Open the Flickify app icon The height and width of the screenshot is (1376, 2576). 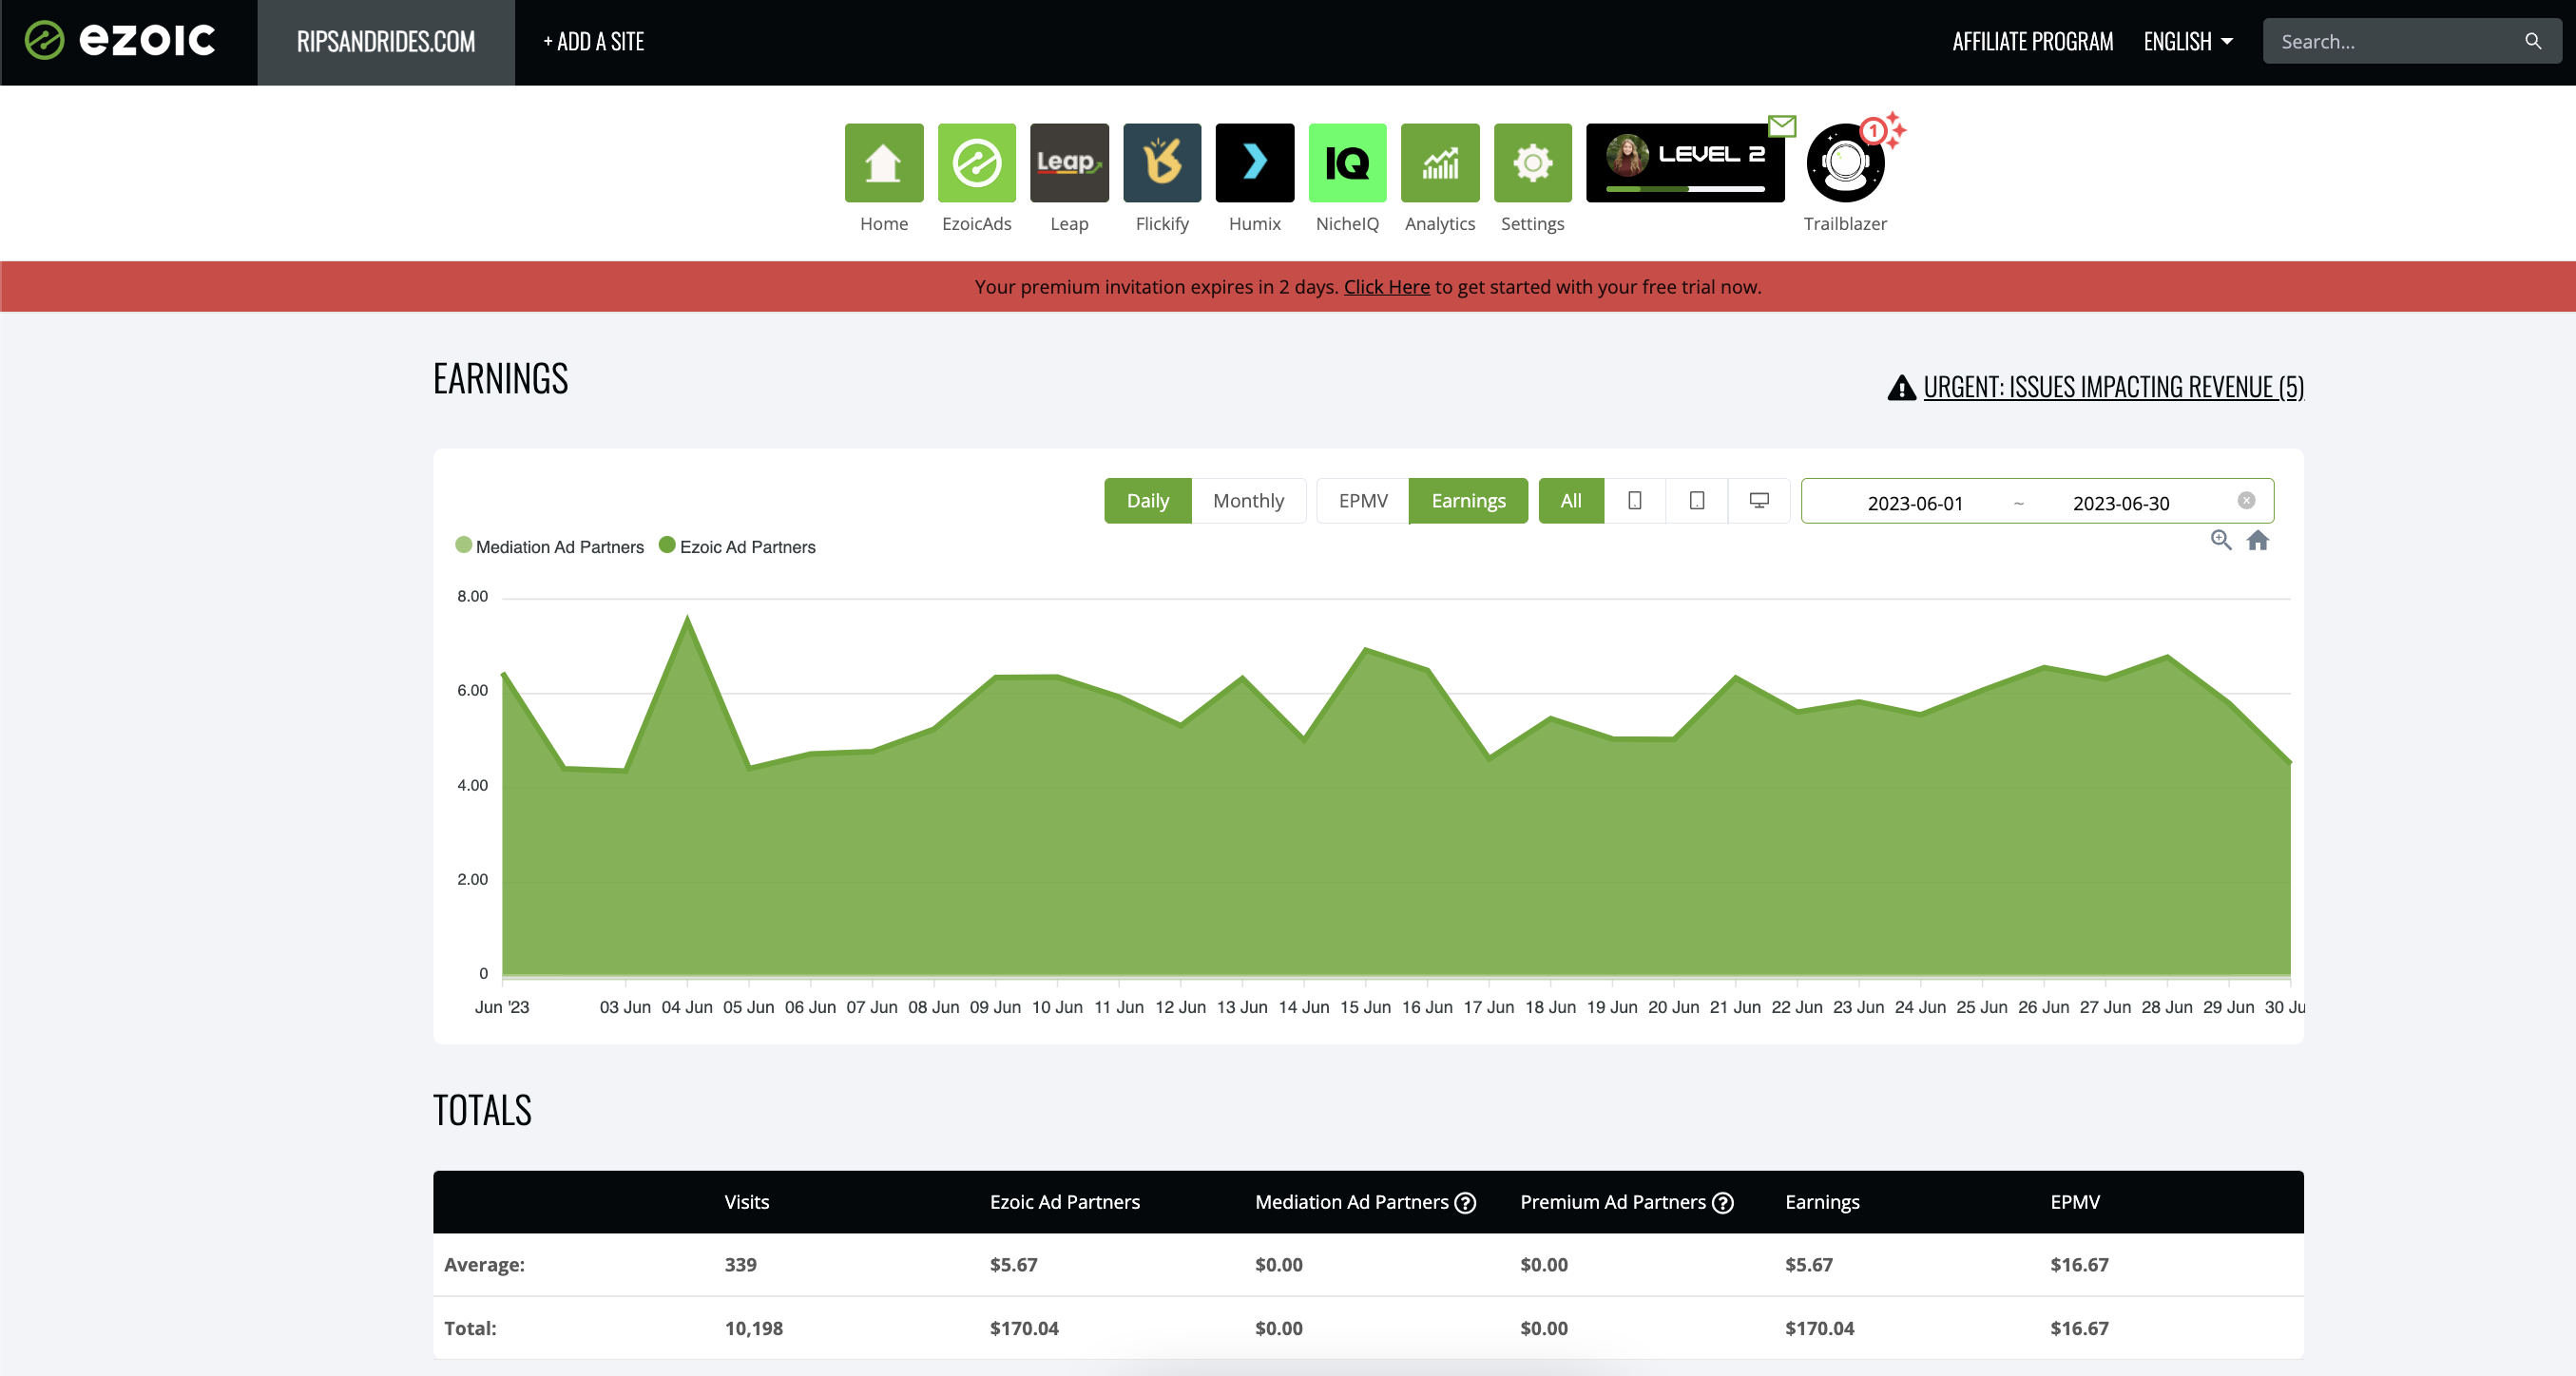[x=1162, y=163]
